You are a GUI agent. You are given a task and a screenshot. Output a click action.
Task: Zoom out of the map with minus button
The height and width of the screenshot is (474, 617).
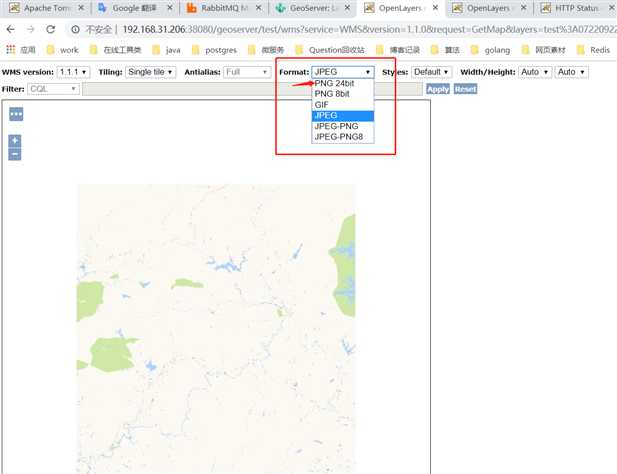pyautogui.click(x=15, y=154)
